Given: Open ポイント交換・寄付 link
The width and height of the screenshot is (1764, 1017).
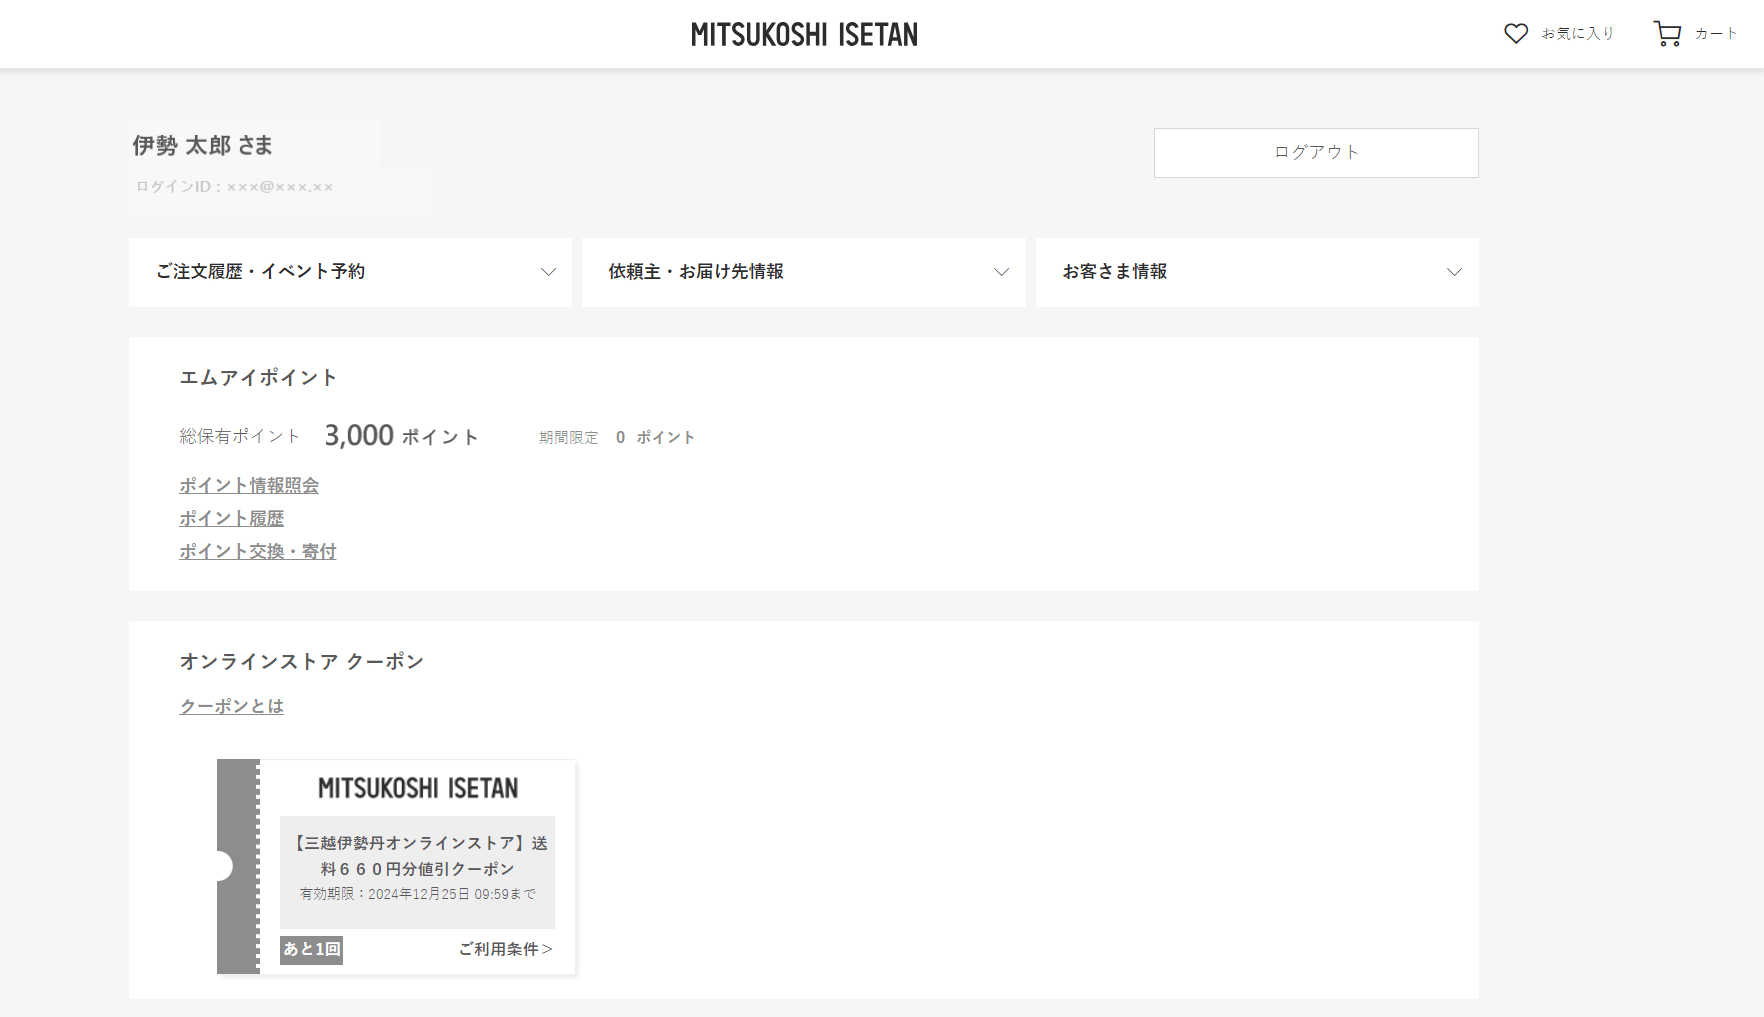Looking at the screenshot, I should (258, 551).
